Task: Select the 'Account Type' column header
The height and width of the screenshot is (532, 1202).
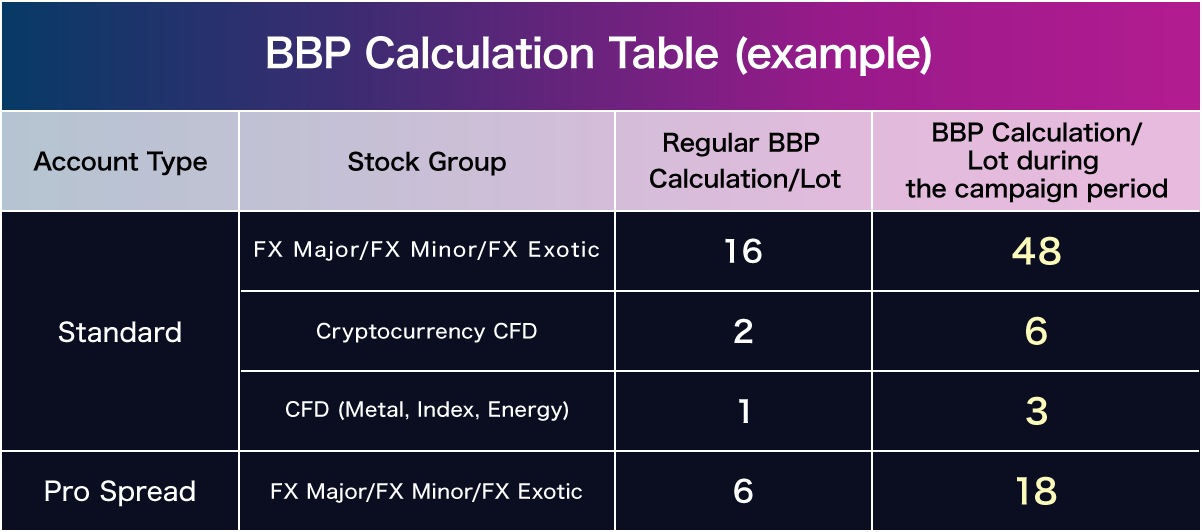Action: pos(120,162)
